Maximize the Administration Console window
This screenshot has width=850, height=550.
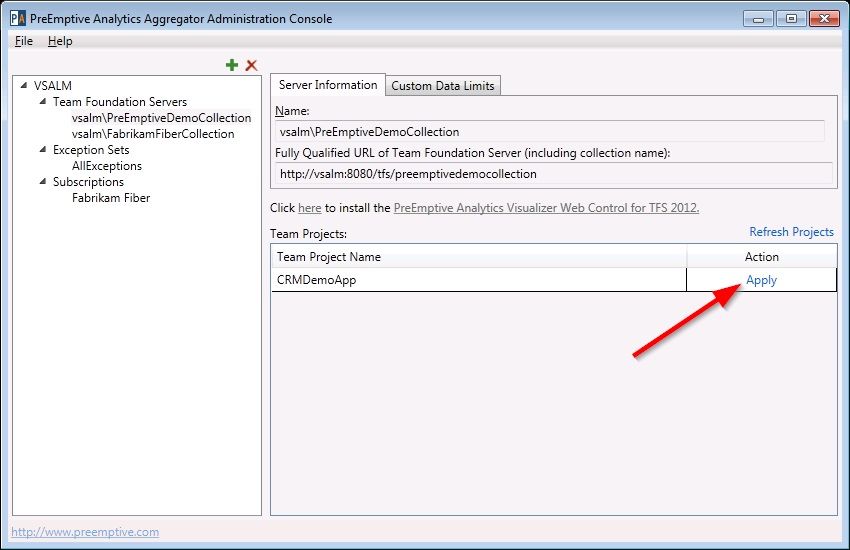[791, 19]
